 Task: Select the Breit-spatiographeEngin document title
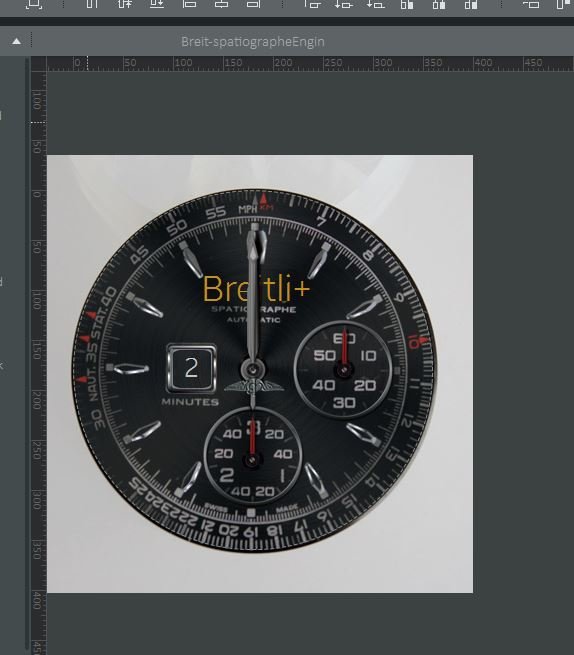(253, 42)
